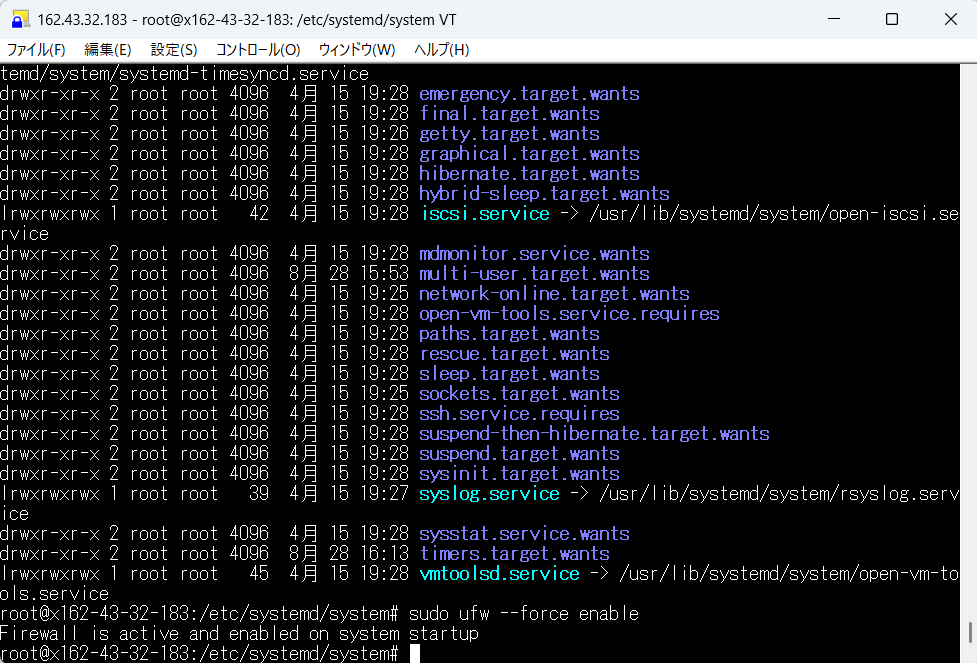The height and width of the screenshot is (663, 977).
Task: Click suspend.target.wants directory name
Action: tap(519, 453)
